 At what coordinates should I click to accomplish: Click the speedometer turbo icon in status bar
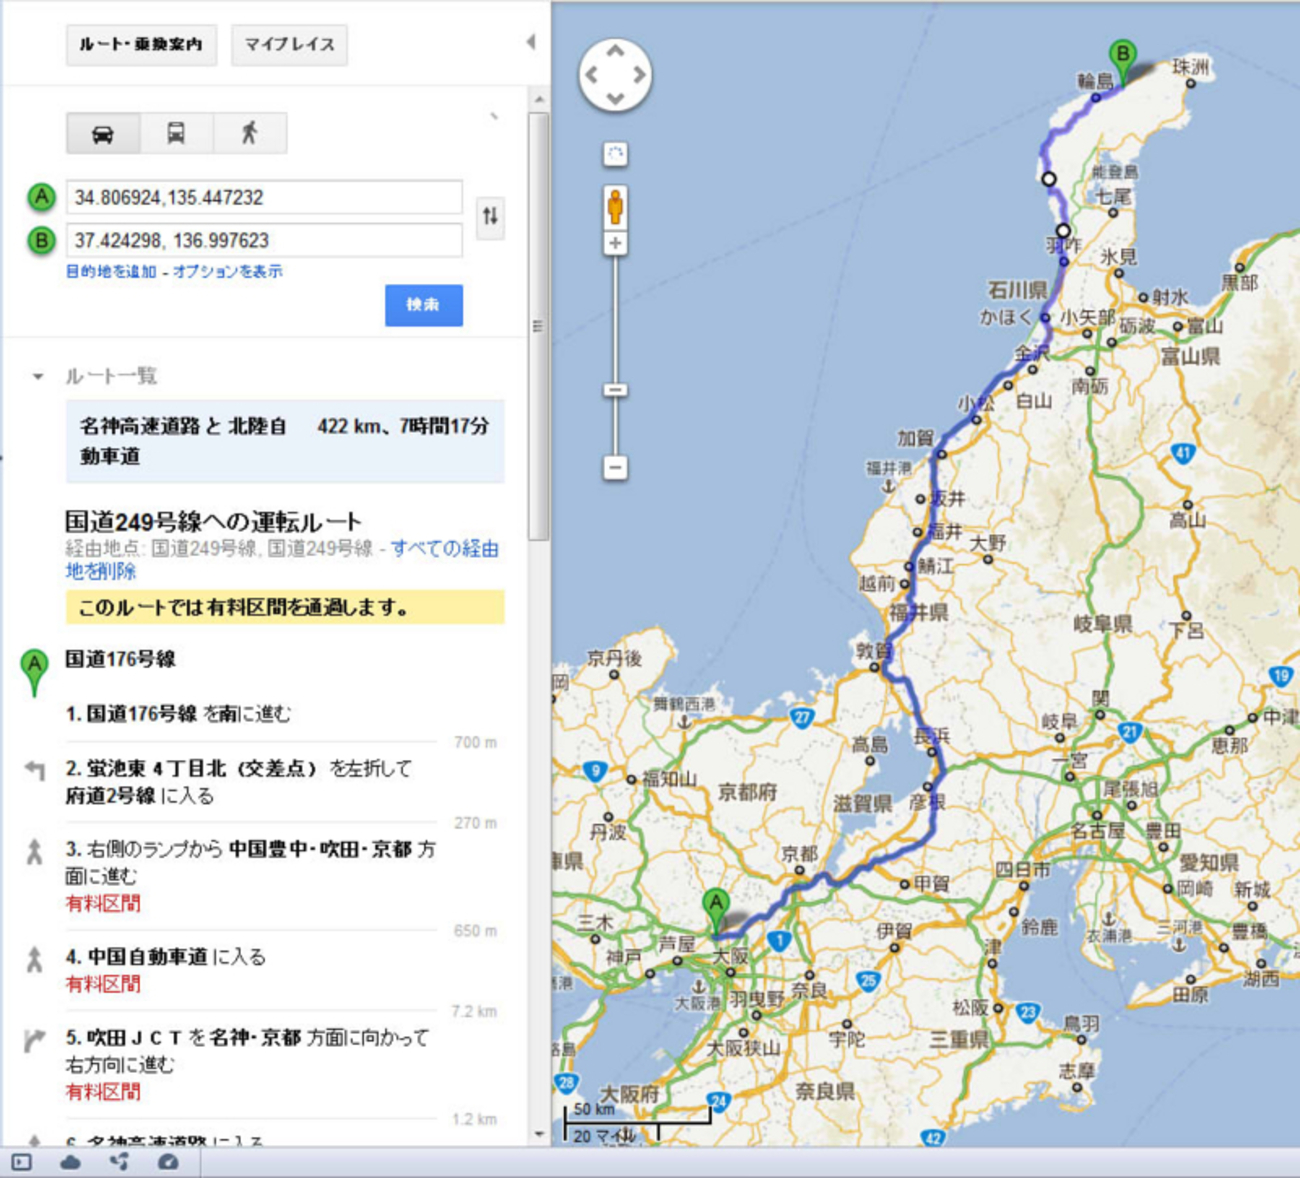[168, 1162]
